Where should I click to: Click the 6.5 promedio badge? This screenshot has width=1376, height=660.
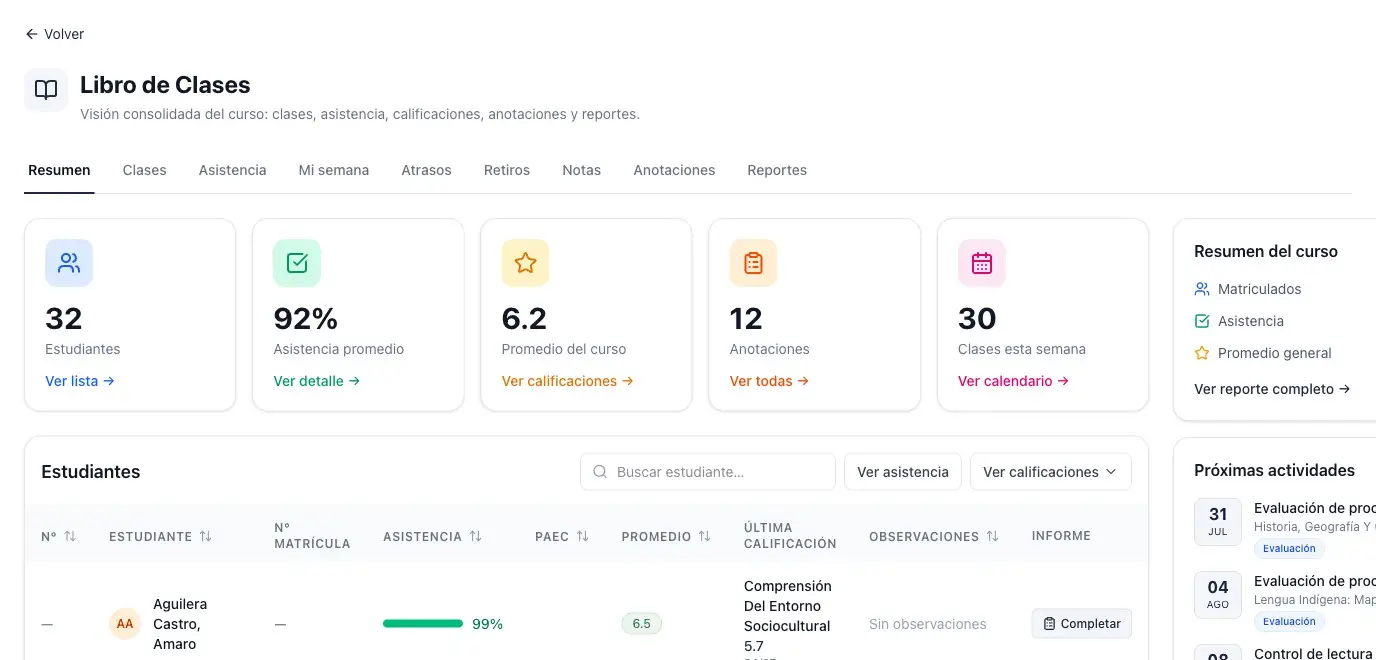642,624
